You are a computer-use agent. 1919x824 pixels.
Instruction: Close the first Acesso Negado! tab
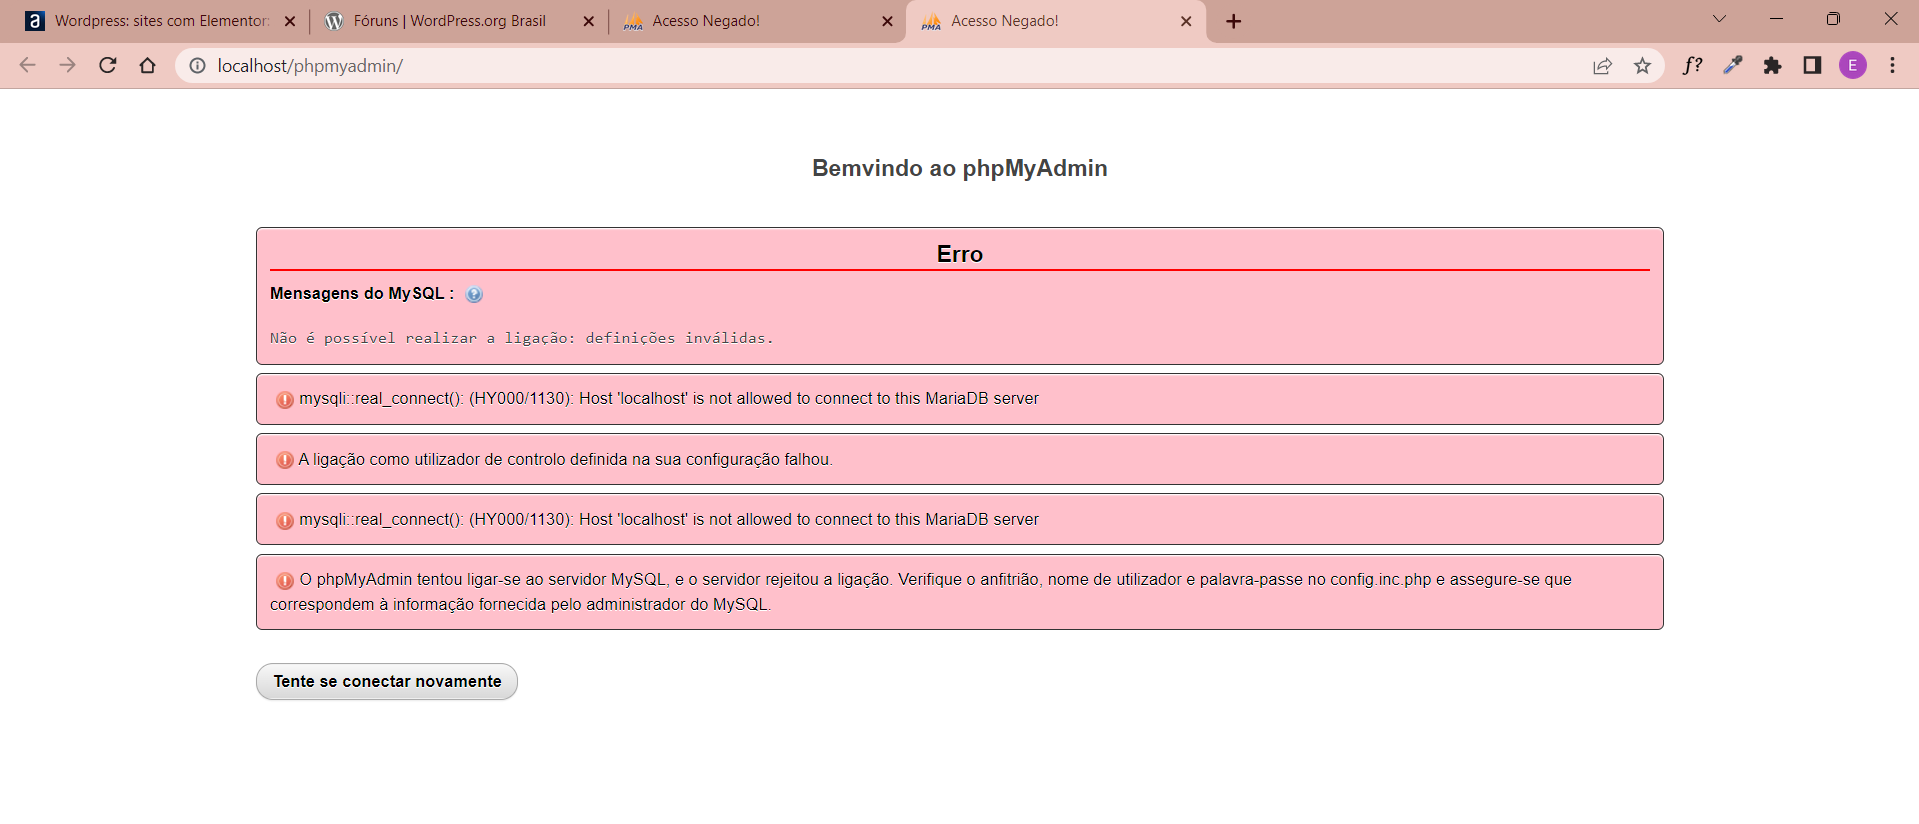click(887, 21)
